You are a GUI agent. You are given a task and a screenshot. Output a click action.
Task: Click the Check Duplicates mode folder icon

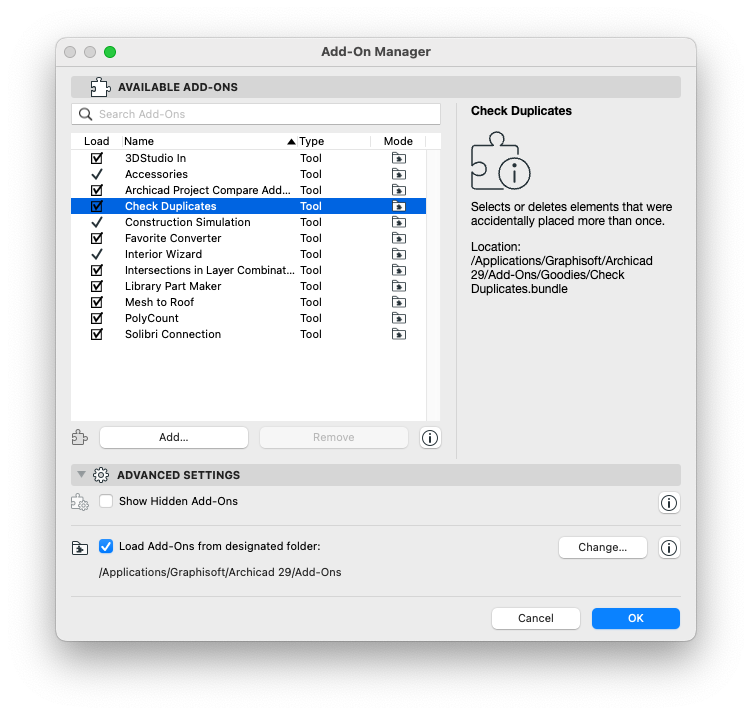[x=399, y=206]
